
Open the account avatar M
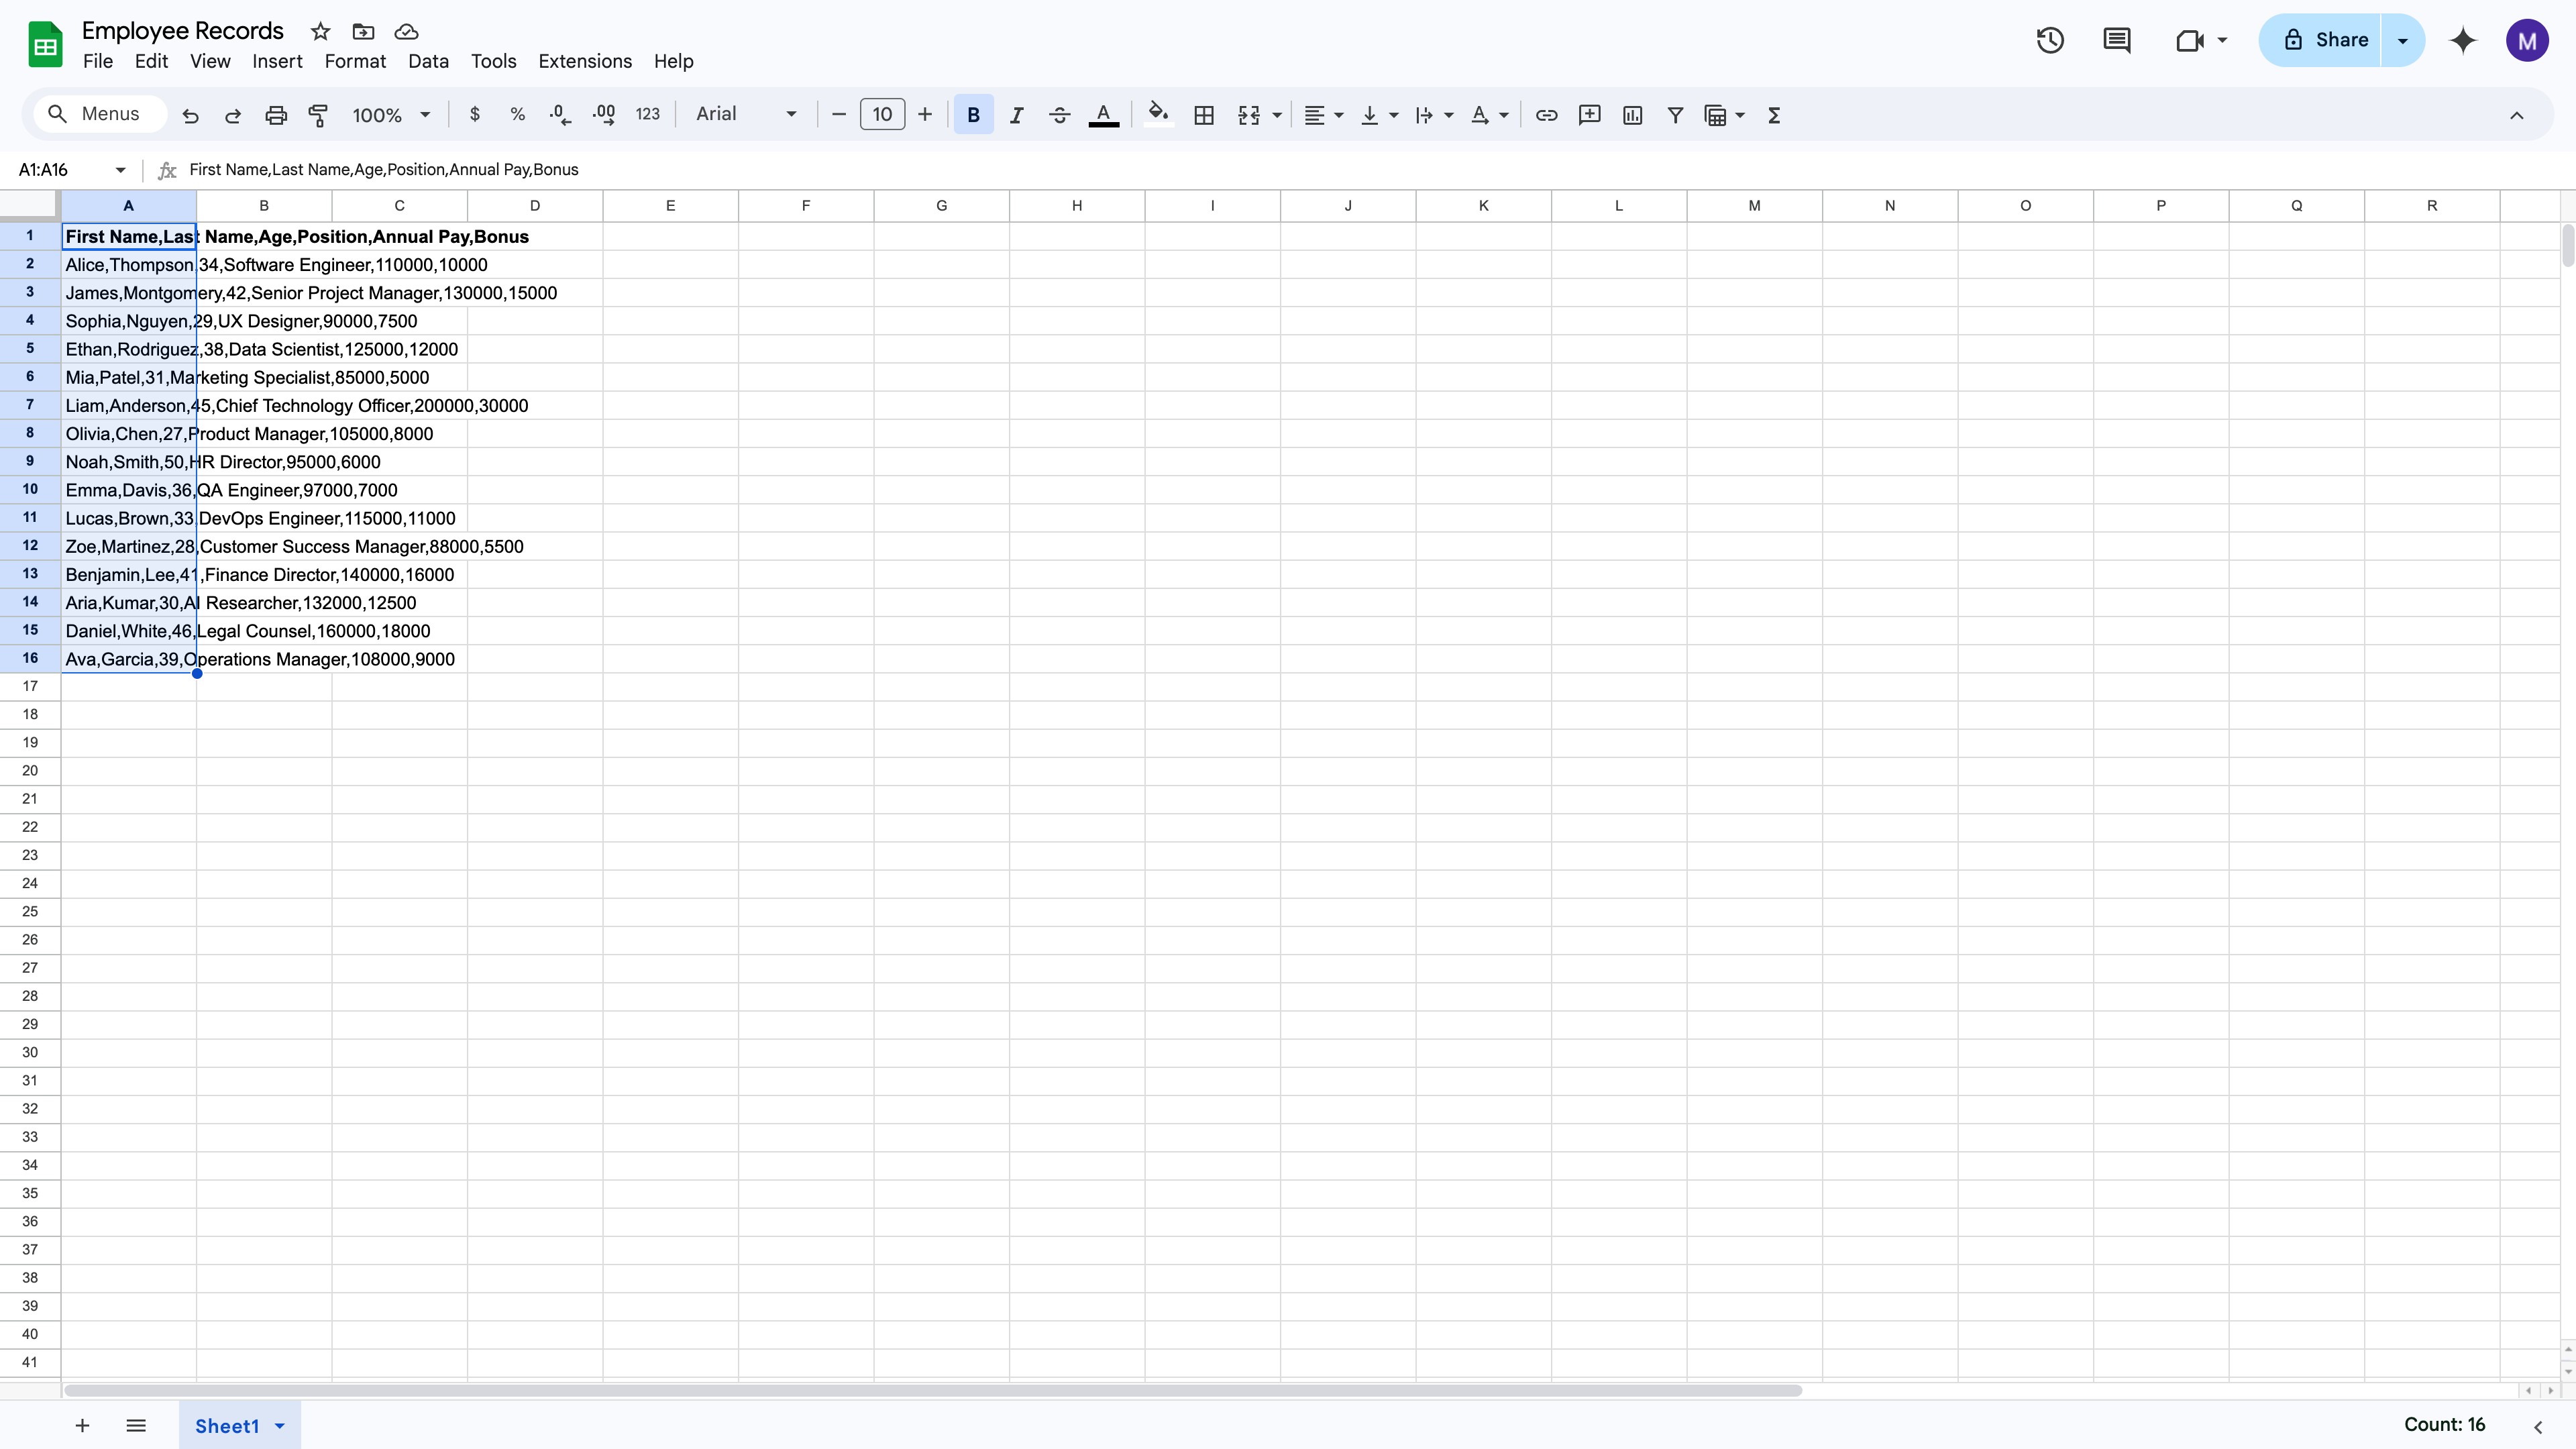pos(2527,40)
